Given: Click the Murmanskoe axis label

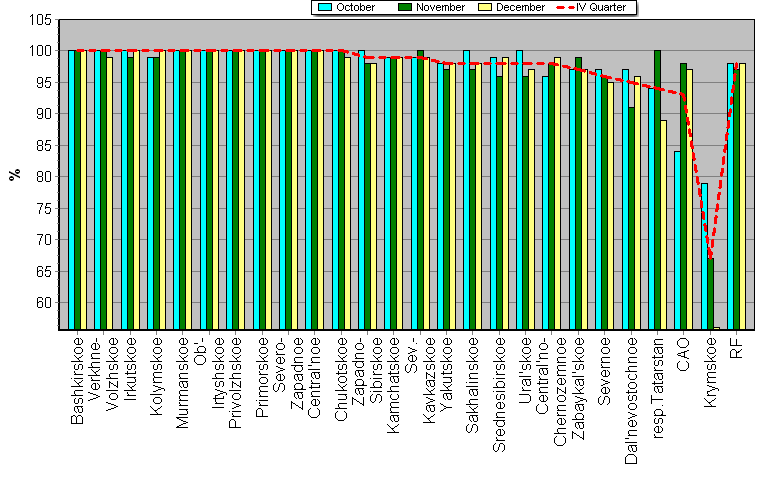Looking at the screenshot, I should (x=182, y=382).
